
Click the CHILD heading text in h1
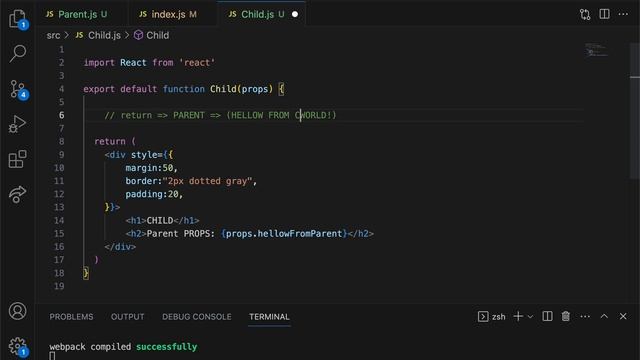coord(160,220)
